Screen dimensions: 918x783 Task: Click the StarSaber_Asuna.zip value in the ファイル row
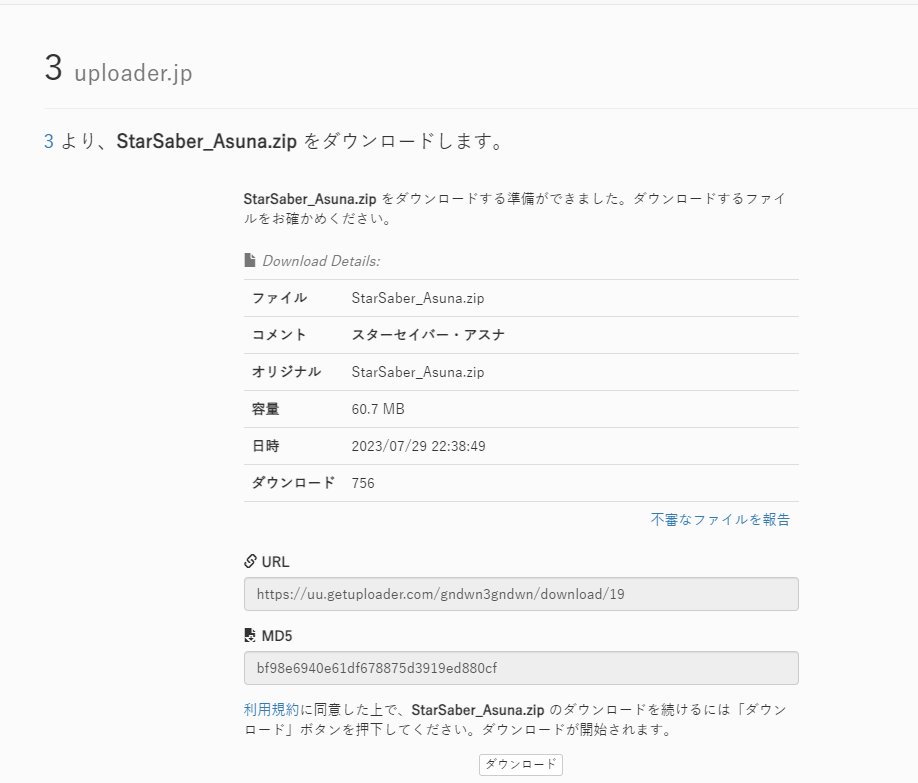point(417,298)
